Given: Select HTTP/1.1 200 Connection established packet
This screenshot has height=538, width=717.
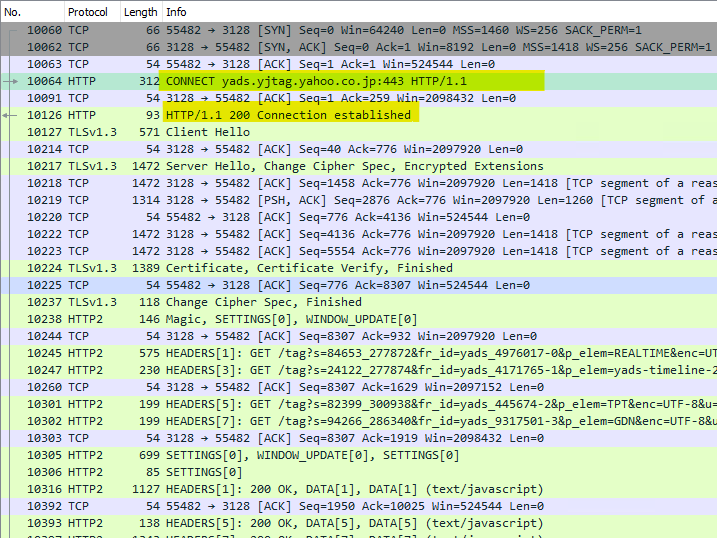Looking at the screenshot, I should [358, 115].
